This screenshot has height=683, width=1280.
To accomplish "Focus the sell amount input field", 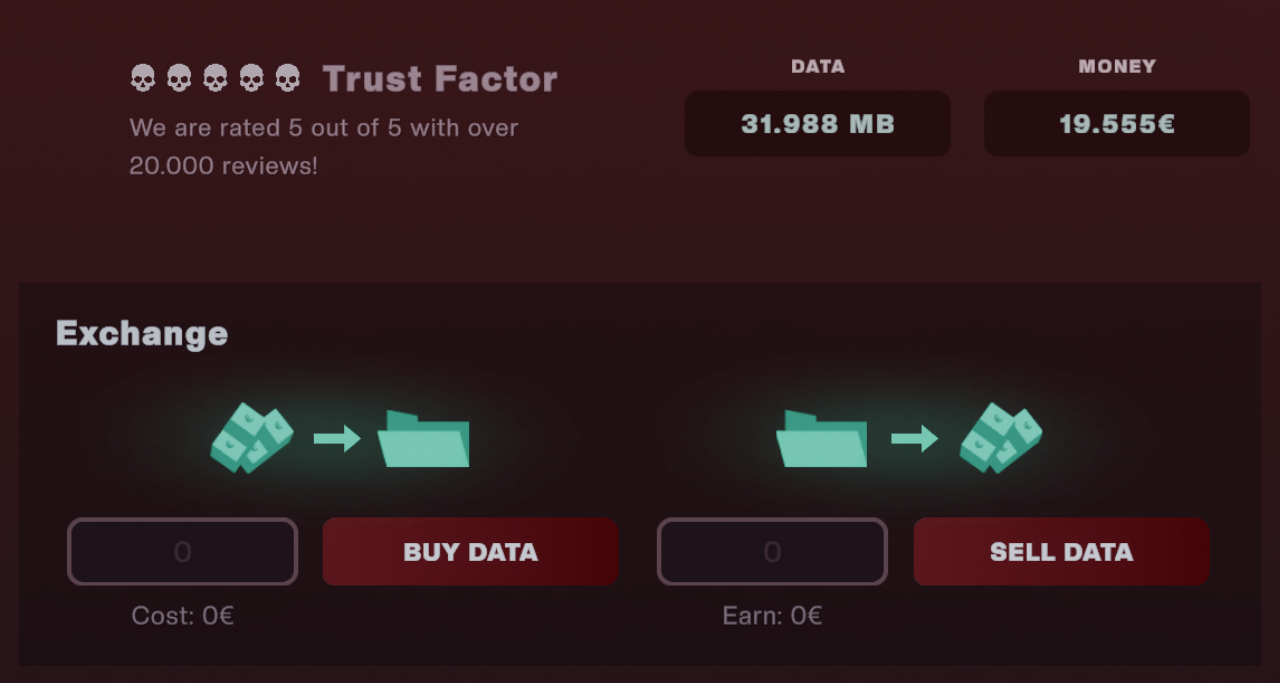I will (772, 551).
